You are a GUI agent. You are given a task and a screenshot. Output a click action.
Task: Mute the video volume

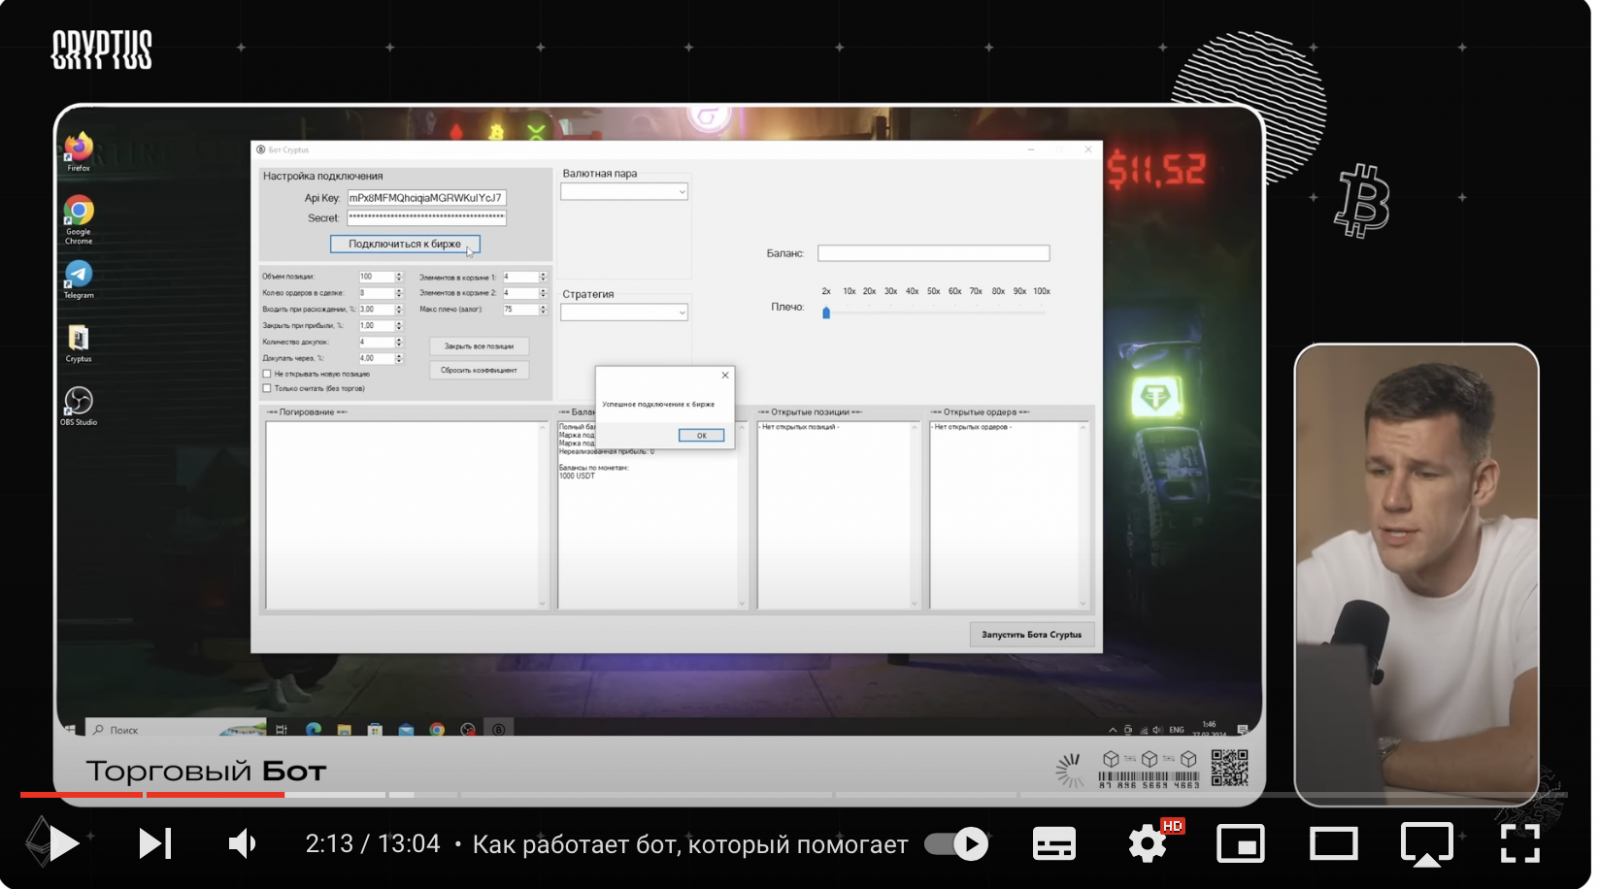(243, 844)
